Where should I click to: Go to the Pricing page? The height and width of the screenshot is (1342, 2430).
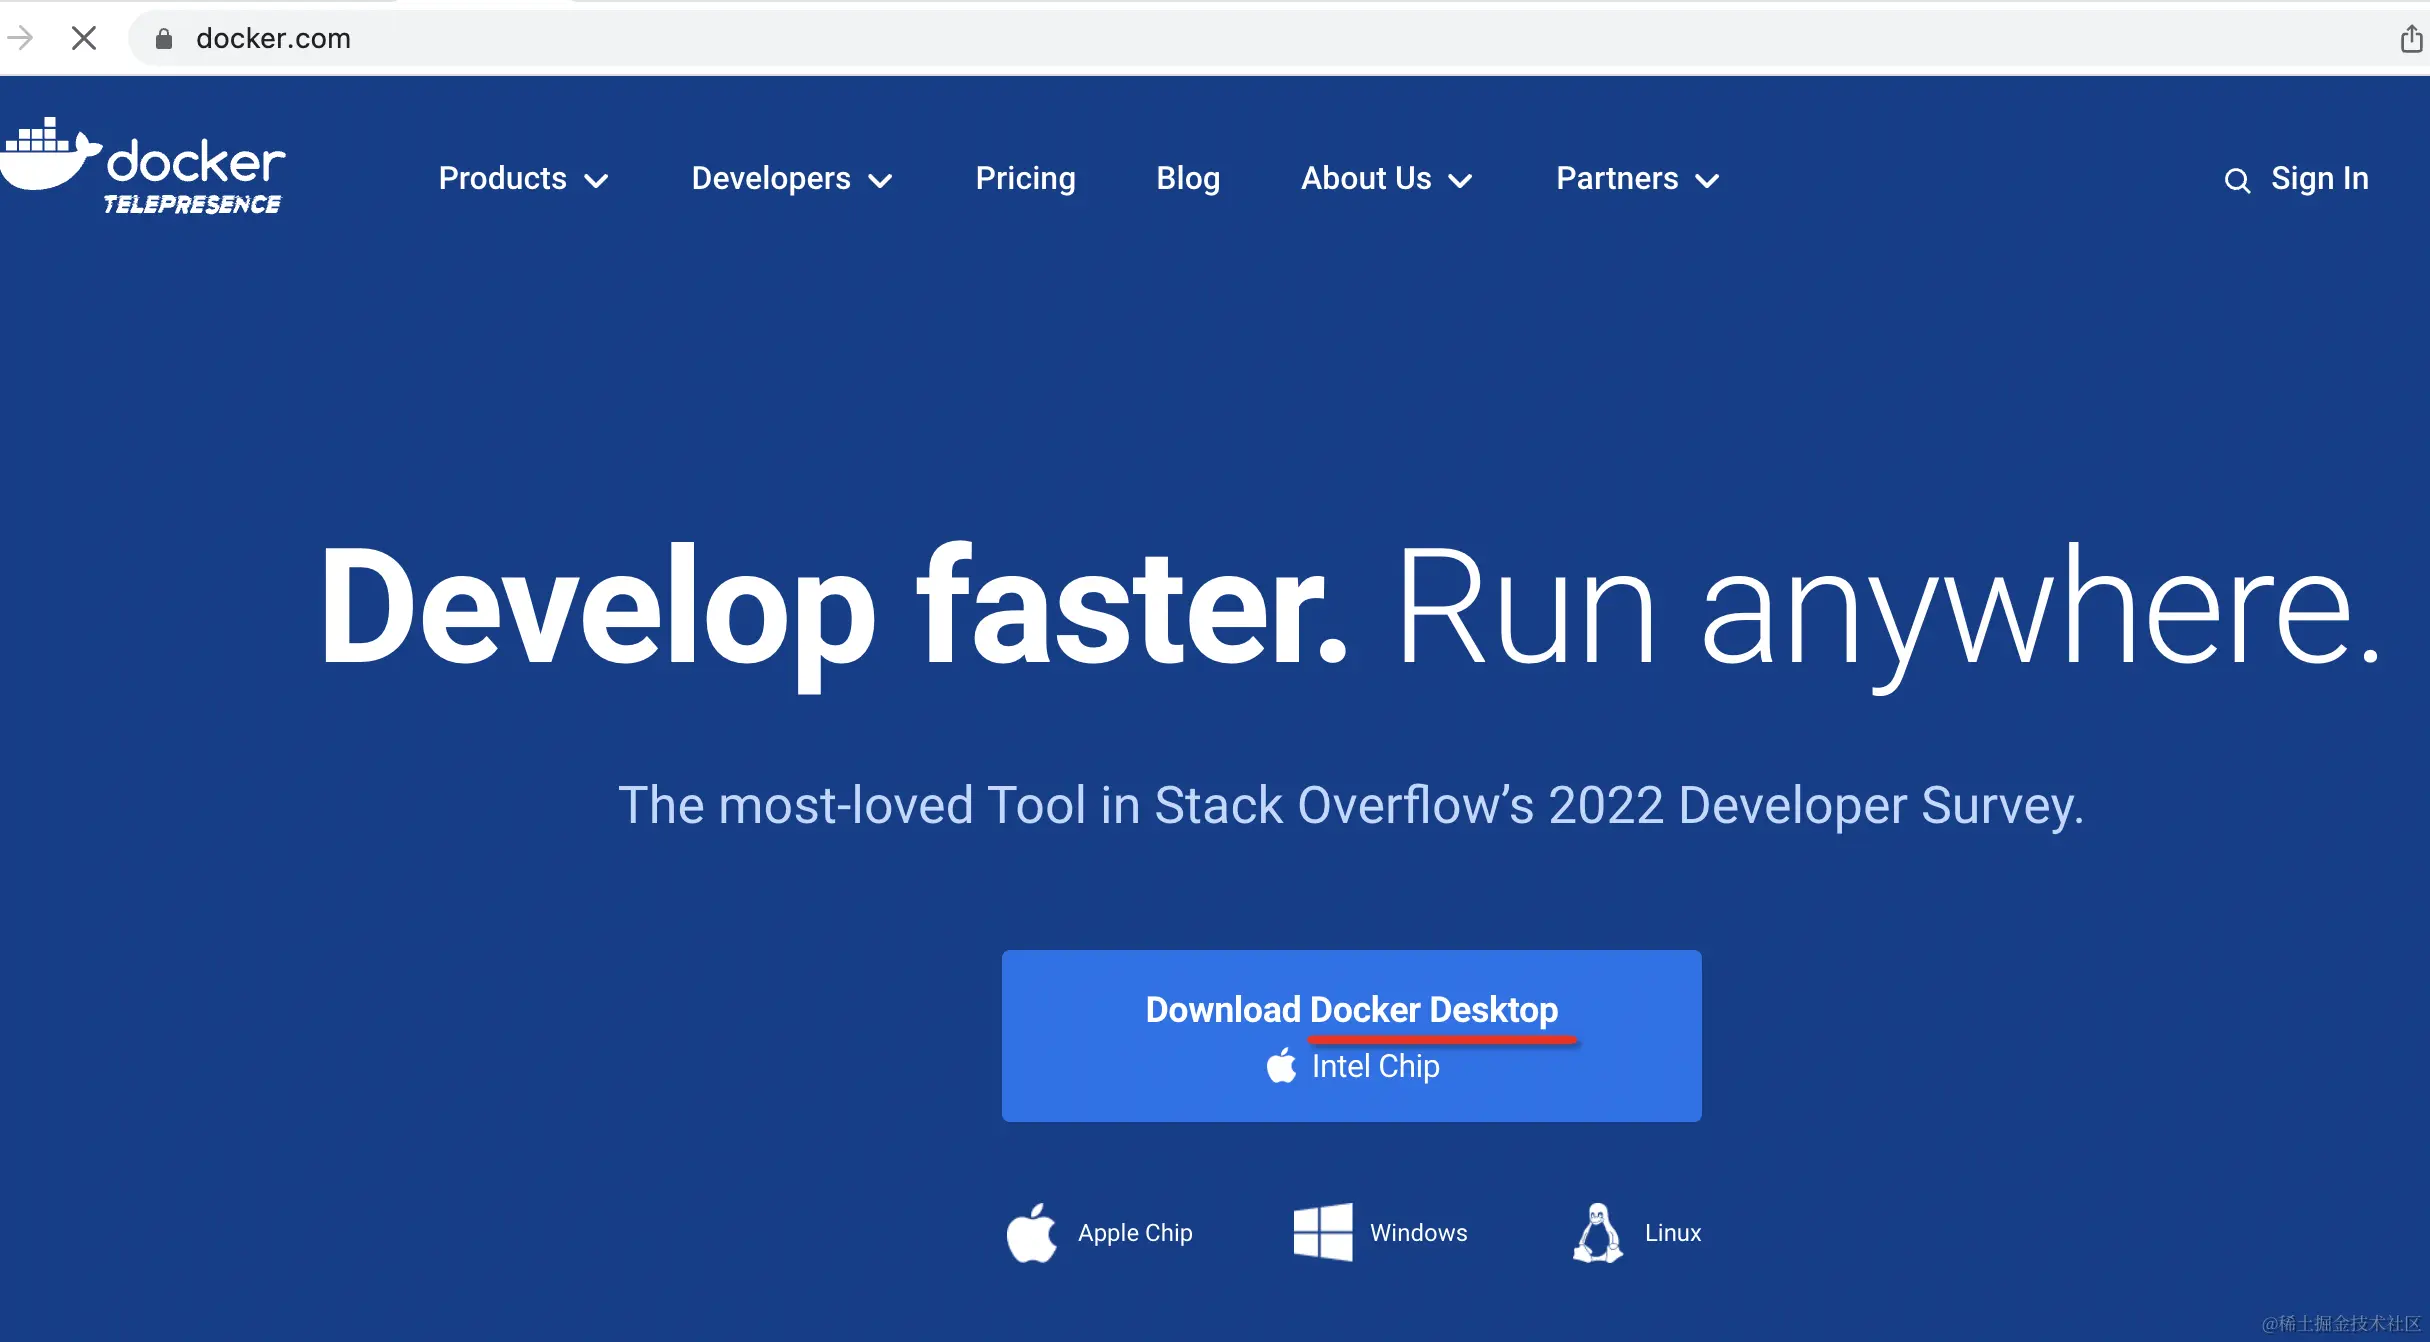[x=1025, y=179]
